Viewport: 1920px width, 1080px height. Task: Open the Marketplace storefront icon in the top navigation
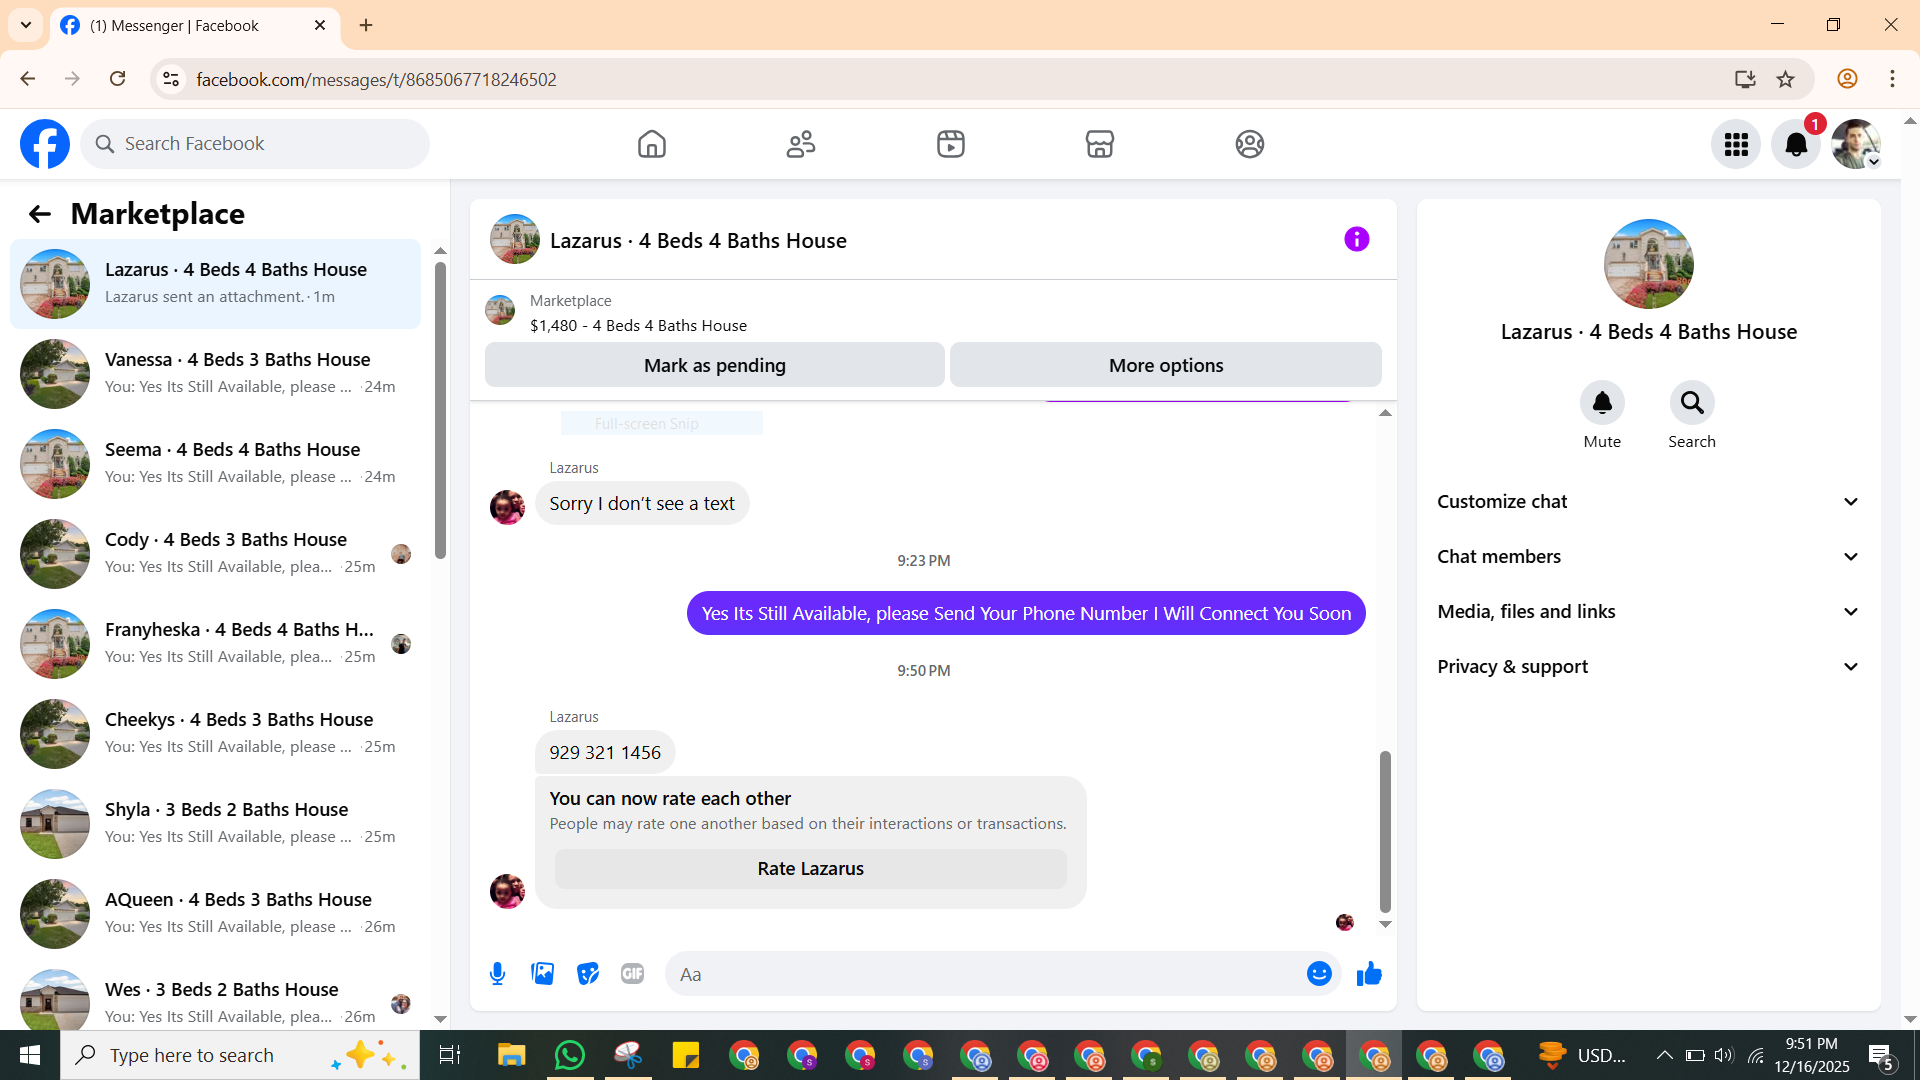coord(1100,144)
